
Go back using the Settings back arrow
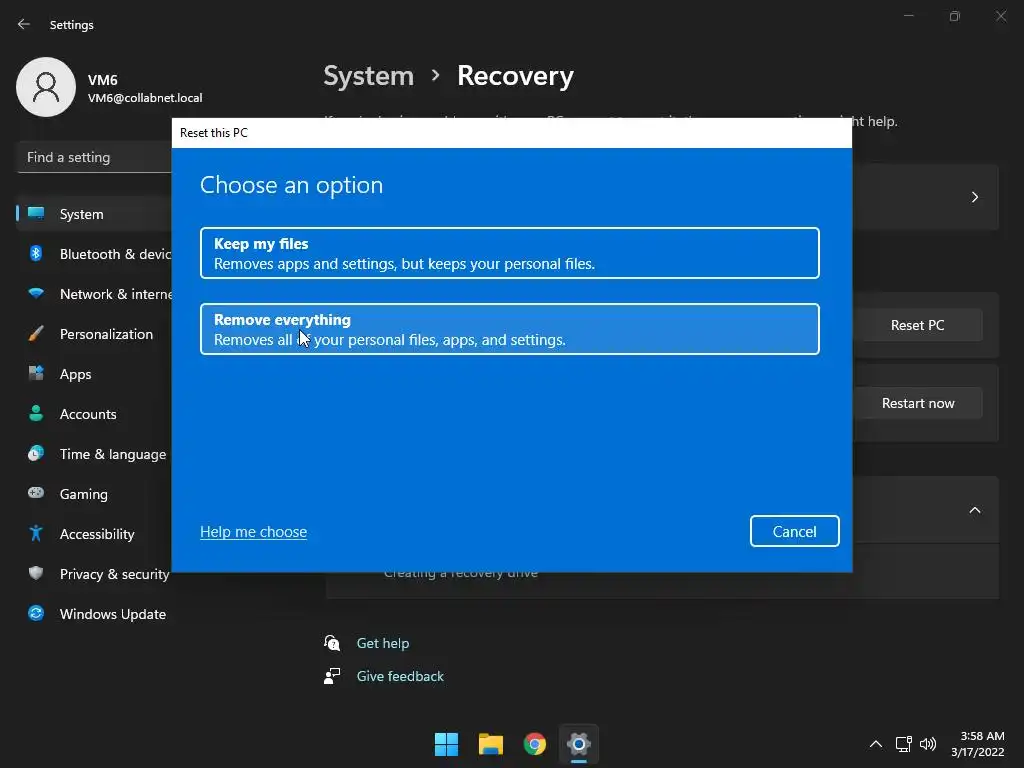[x=24, y=24]
